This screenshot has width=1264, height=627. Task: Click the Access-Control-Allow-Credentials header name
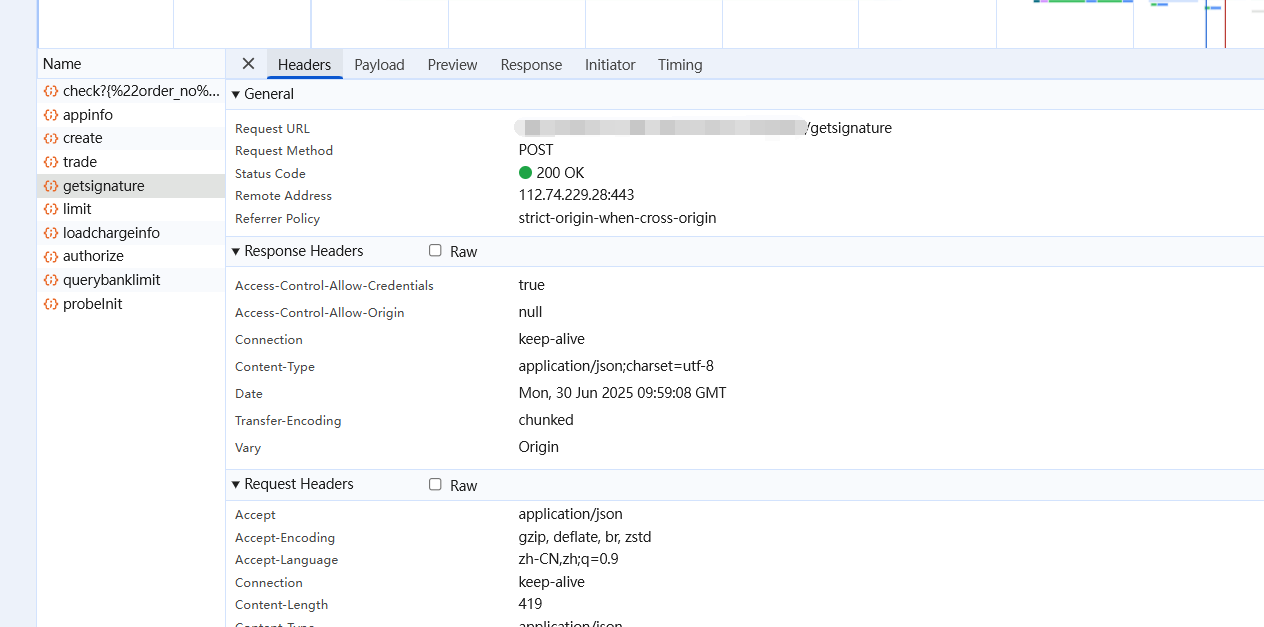pos(334,286)
